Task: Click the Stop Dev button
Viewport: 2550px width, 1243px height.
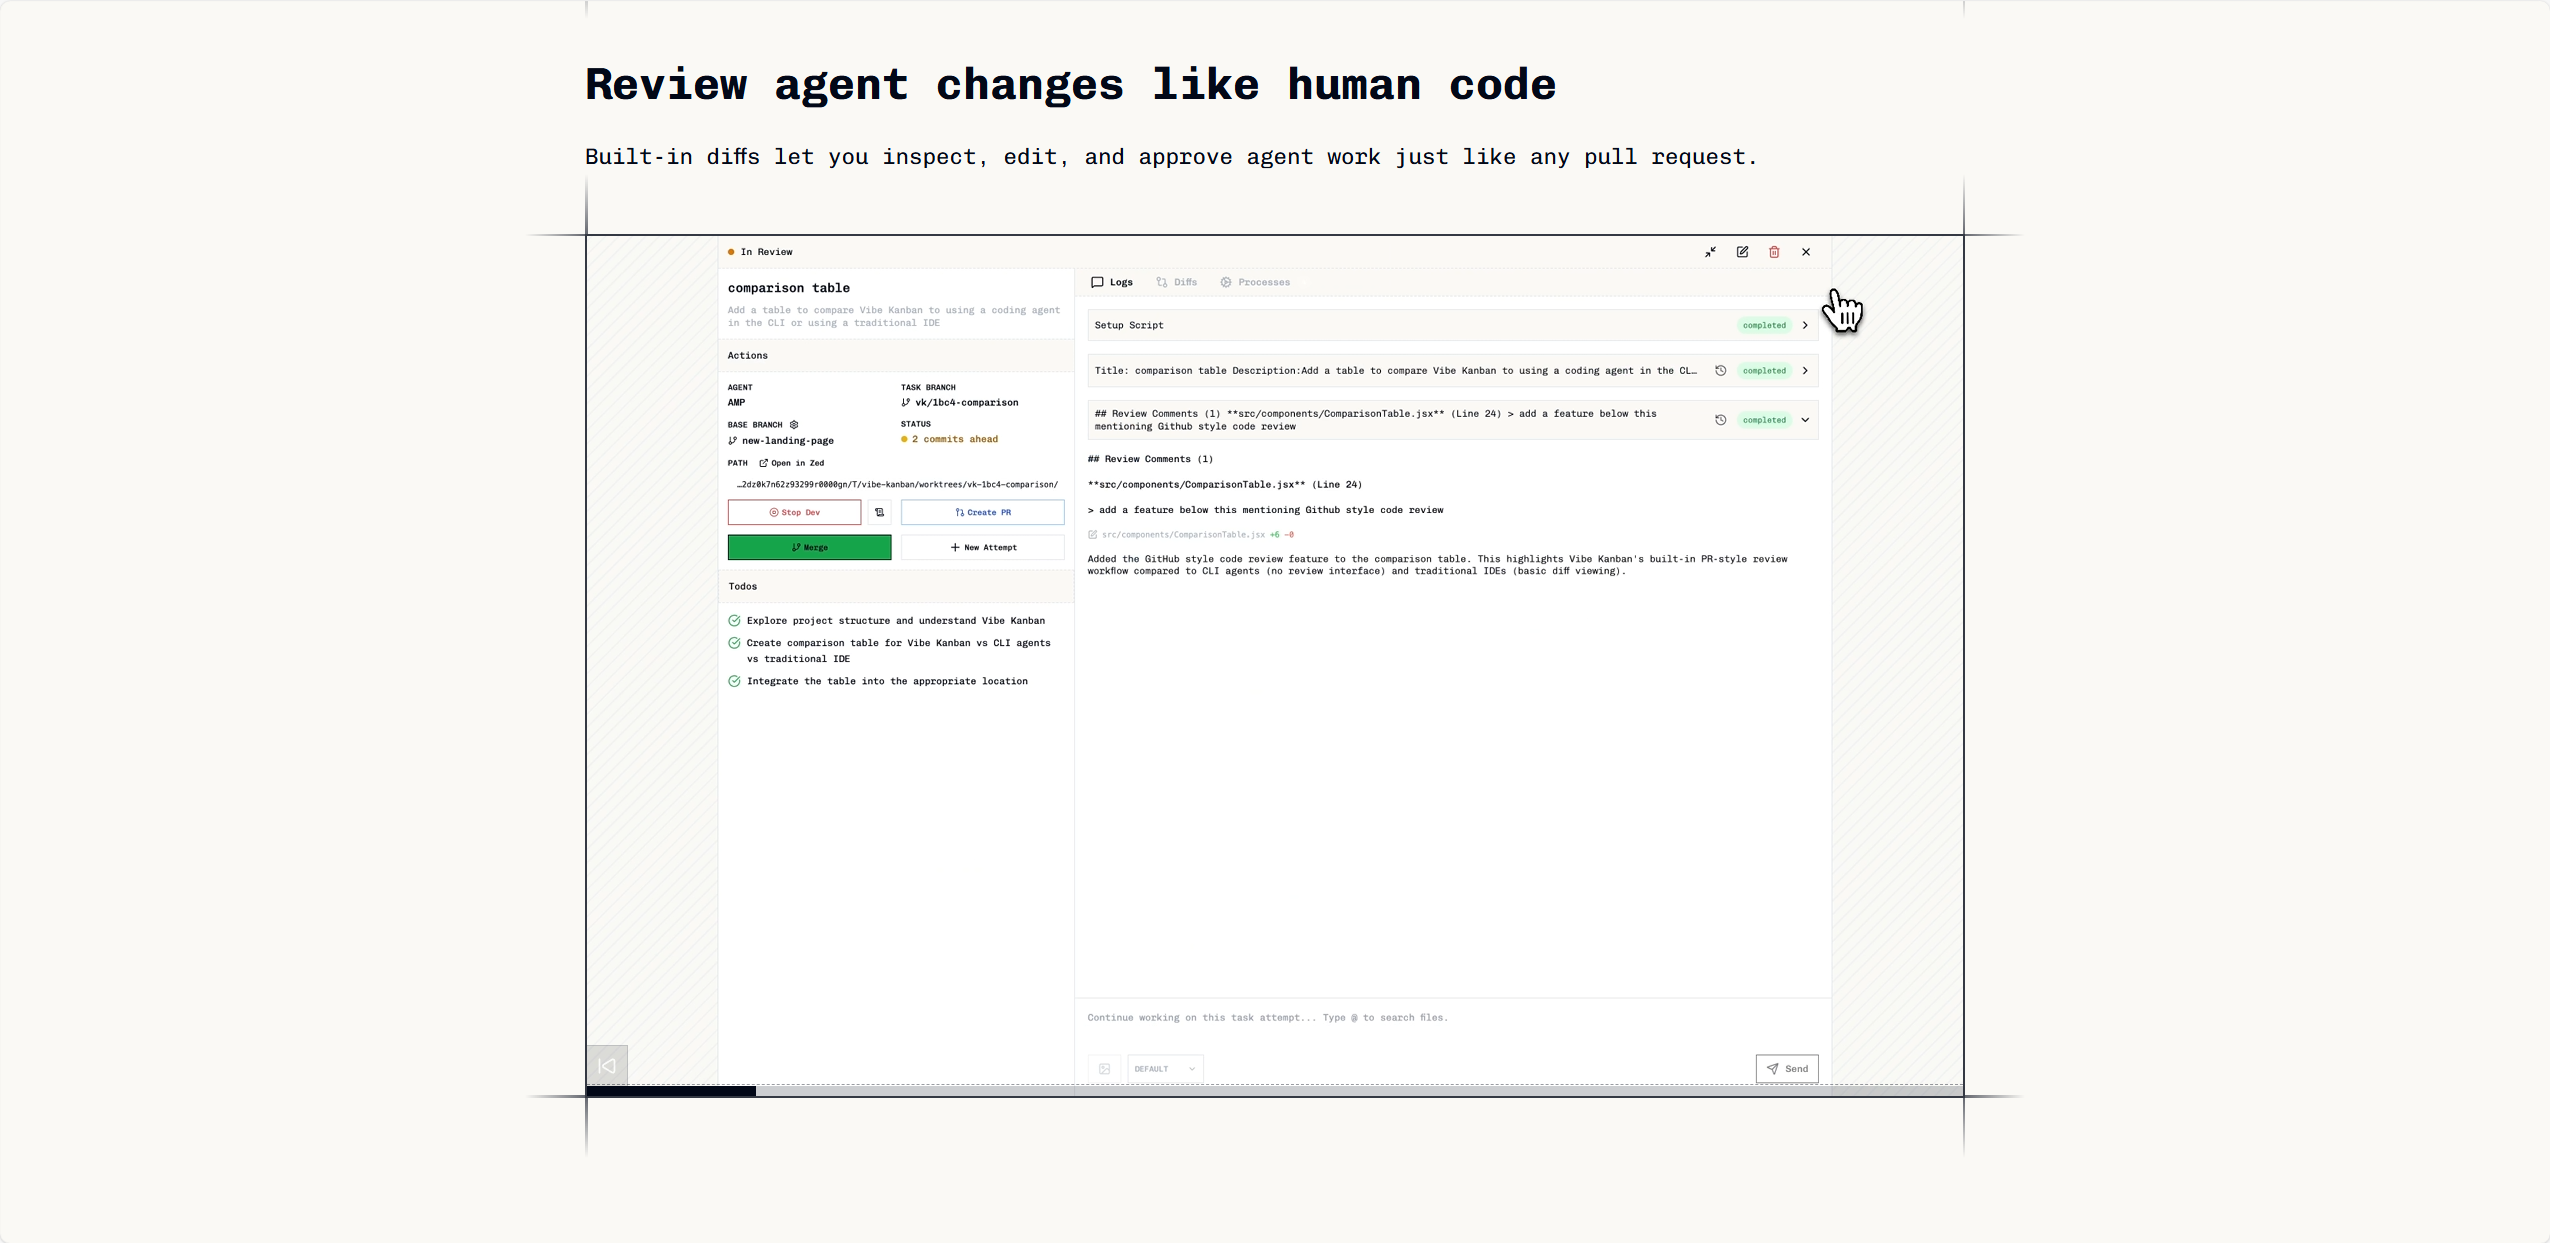Action: [x=794, y=512]
